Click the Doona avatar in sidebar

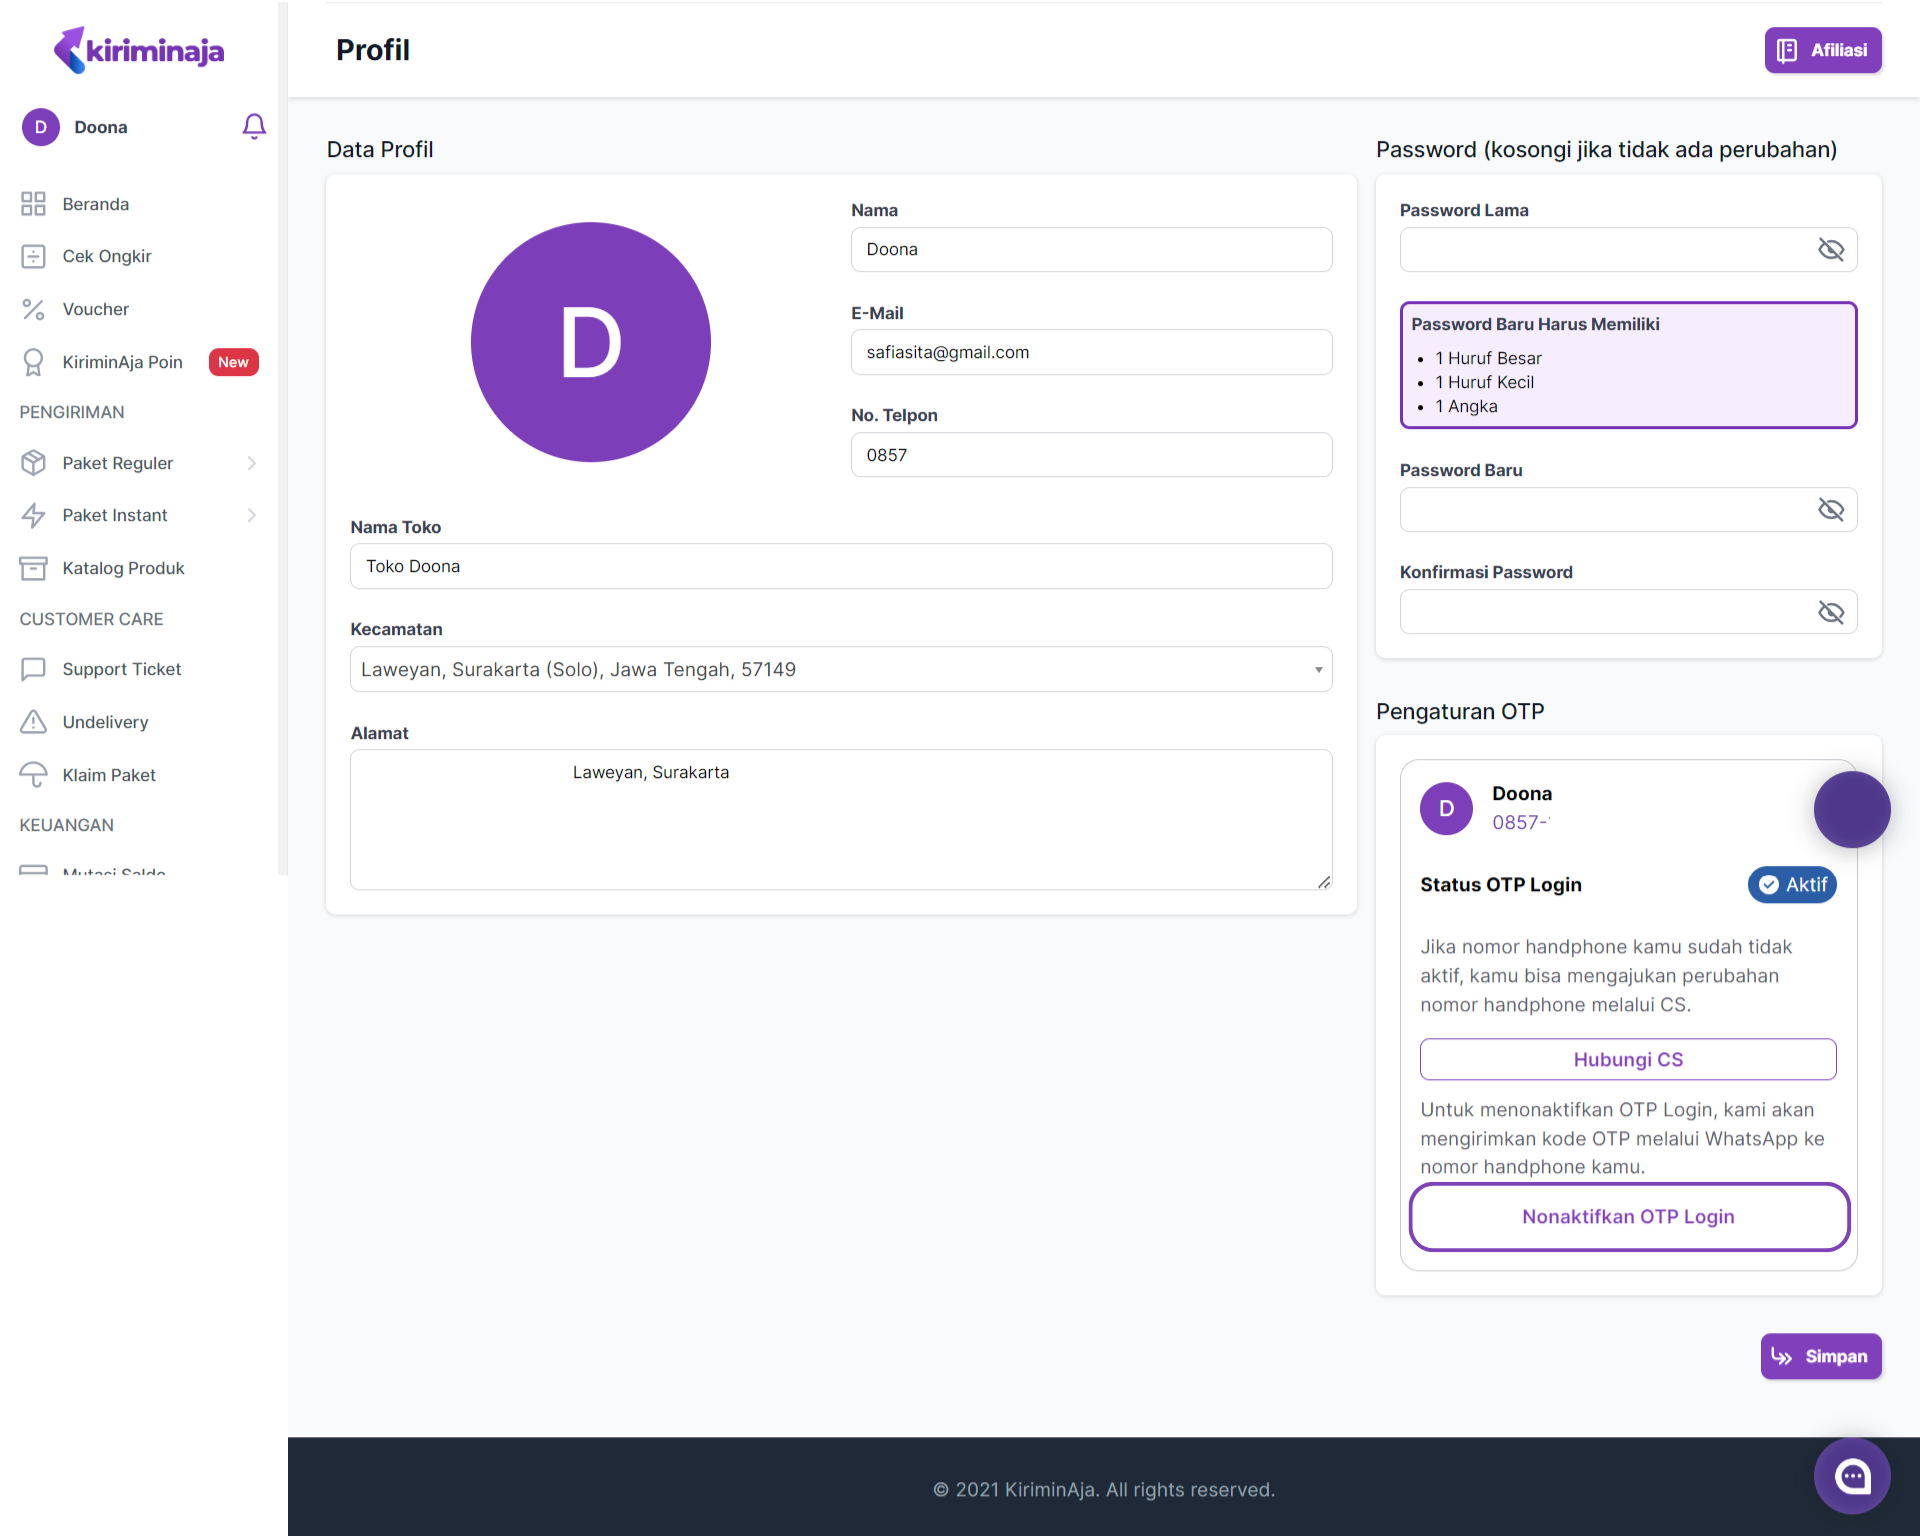pyautogui.click(x=41, y=127)
